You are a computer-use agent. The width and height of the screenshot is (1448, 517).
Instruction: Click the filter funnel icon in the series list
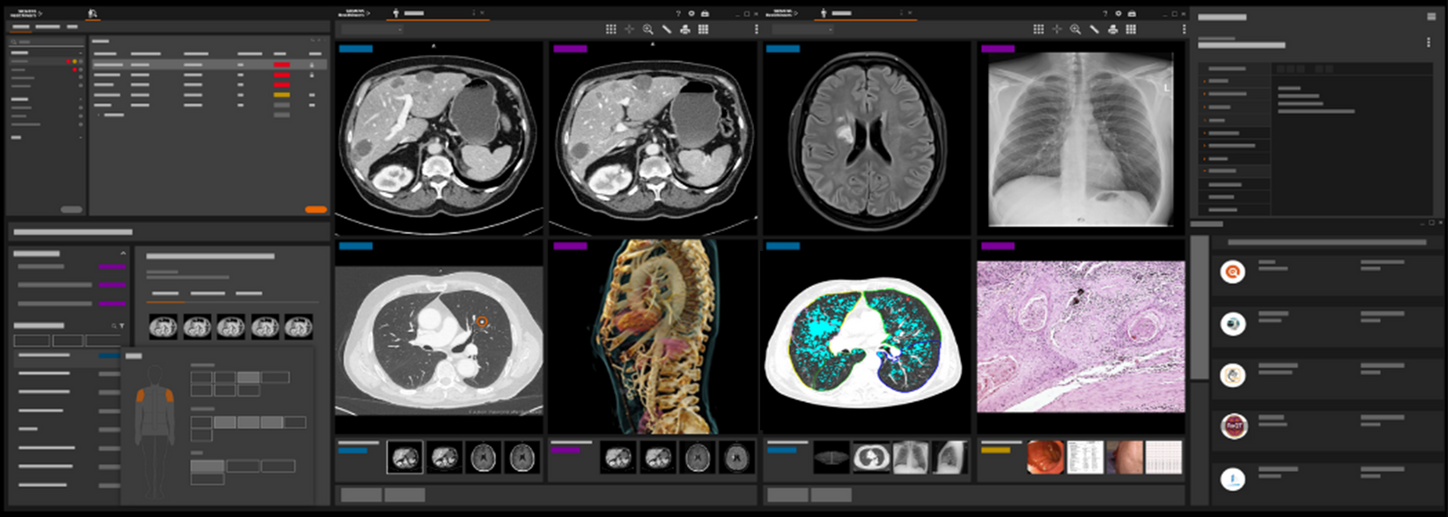tap(122, 326)
